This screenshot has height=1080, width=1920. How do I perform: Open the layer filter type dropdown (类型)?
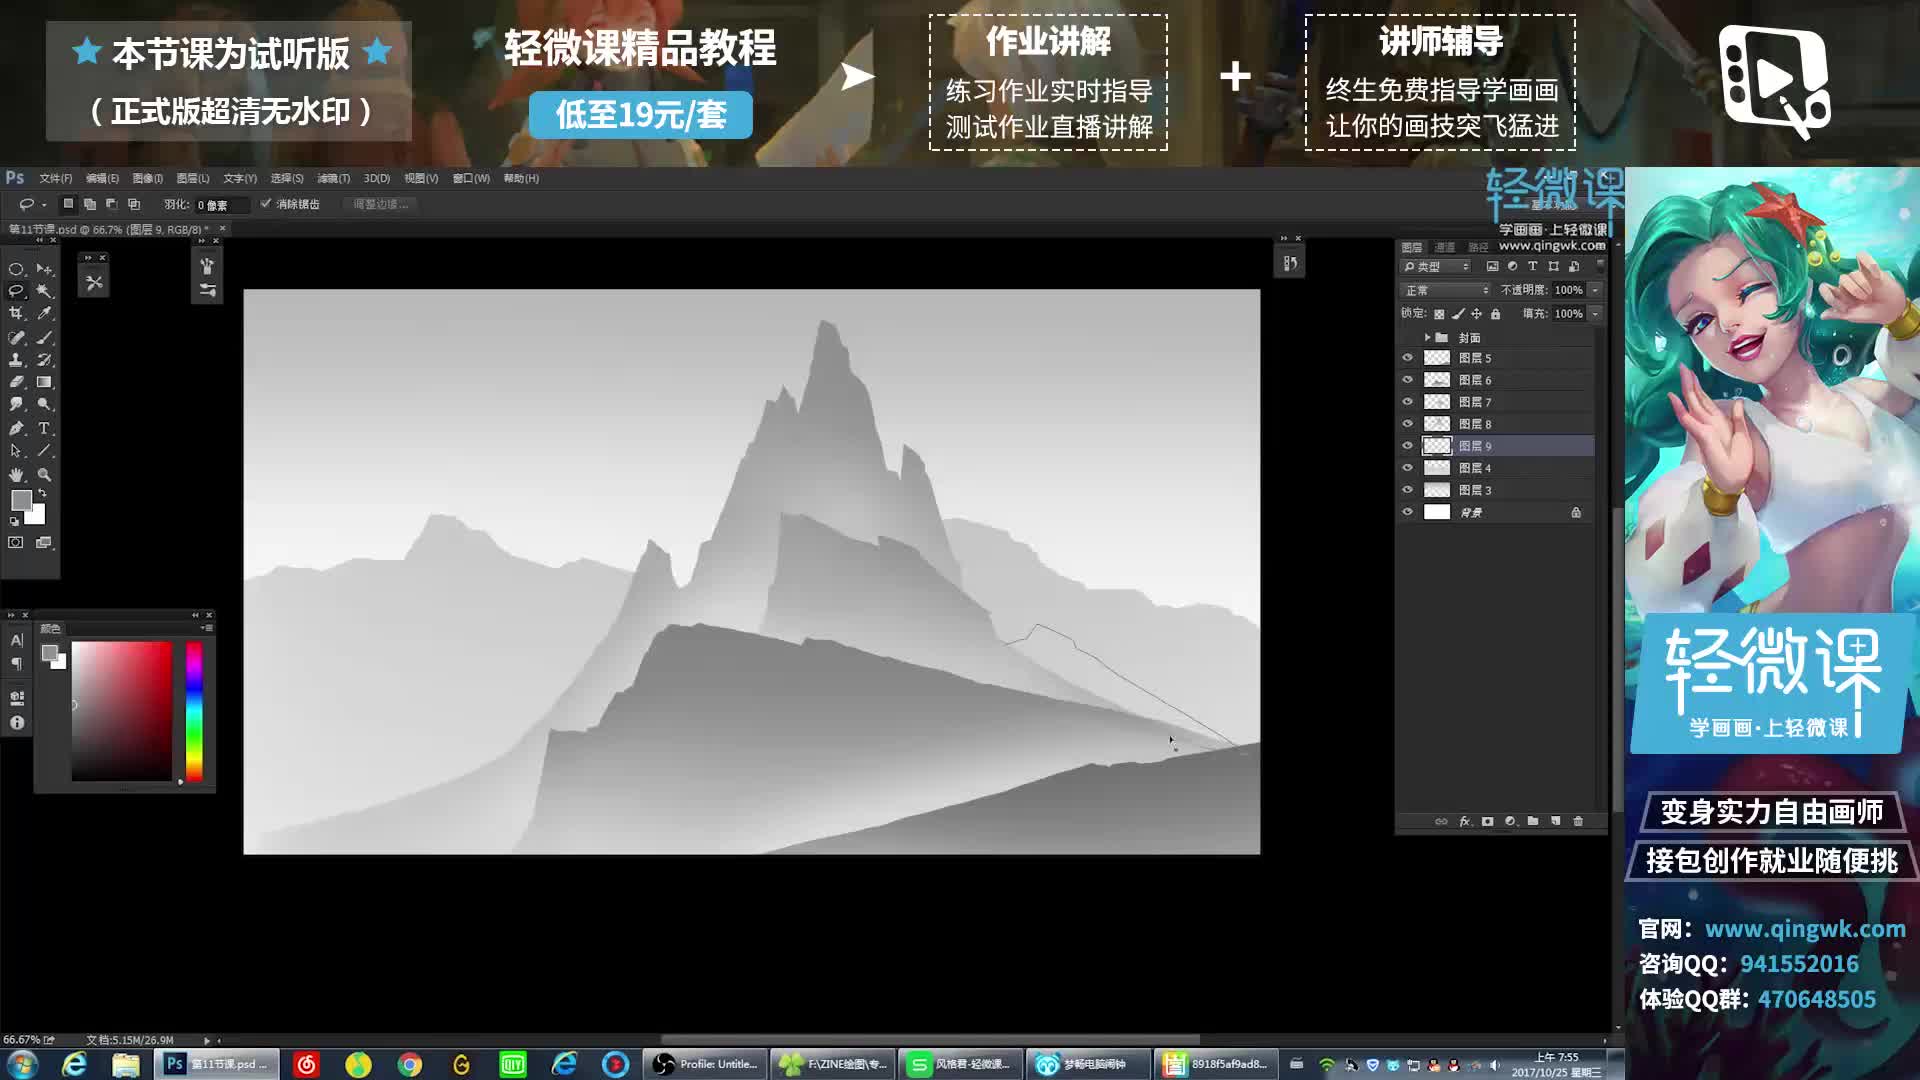[1436, 266]
